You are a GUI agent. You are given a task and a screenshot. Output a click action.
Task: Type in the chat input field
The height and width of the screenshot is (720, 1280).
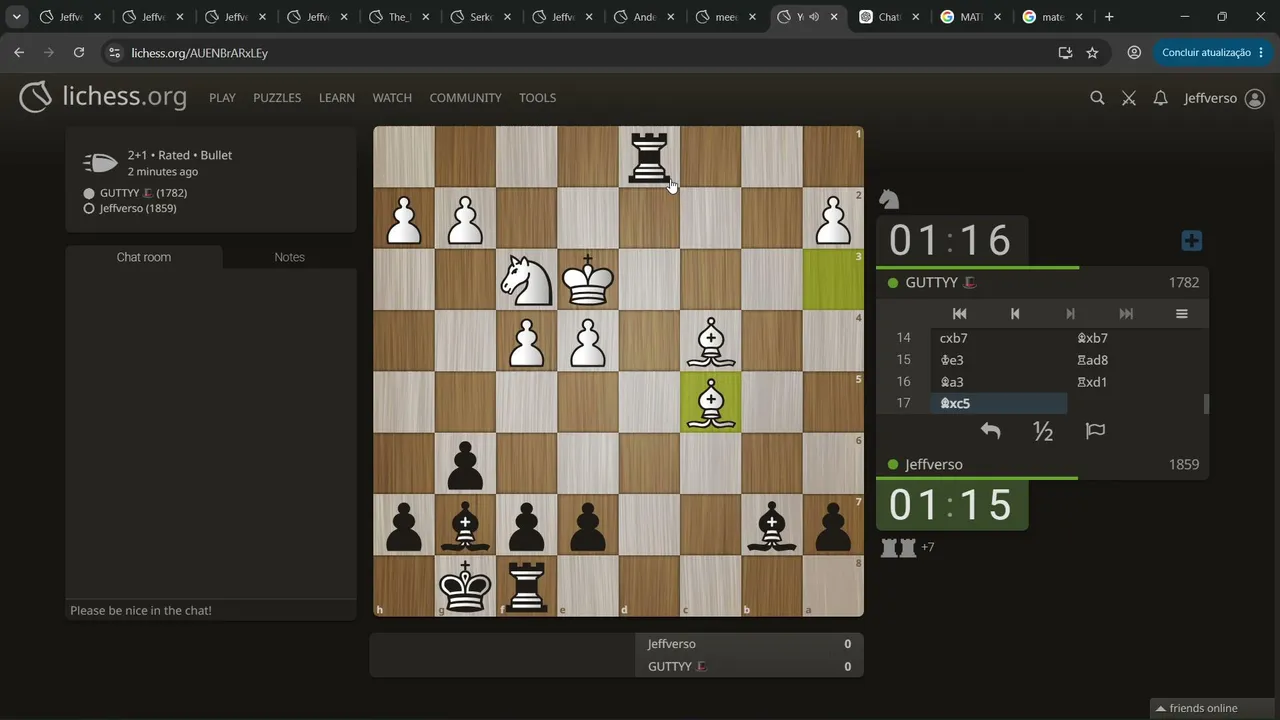(x=210, y=610)
